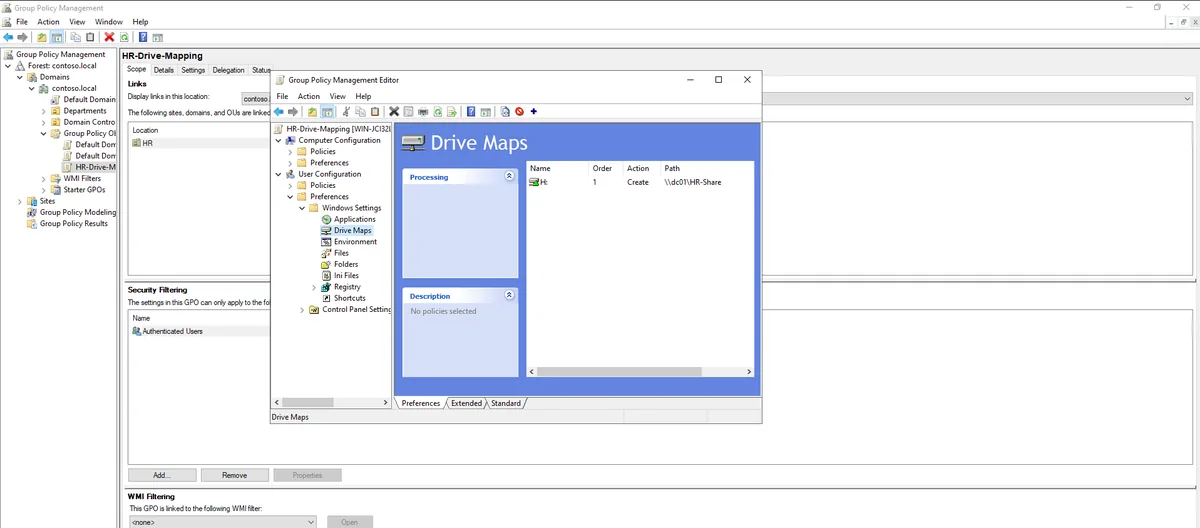
Task: Expand the Sites node in Group Policy Management
Action: (20, 201)
